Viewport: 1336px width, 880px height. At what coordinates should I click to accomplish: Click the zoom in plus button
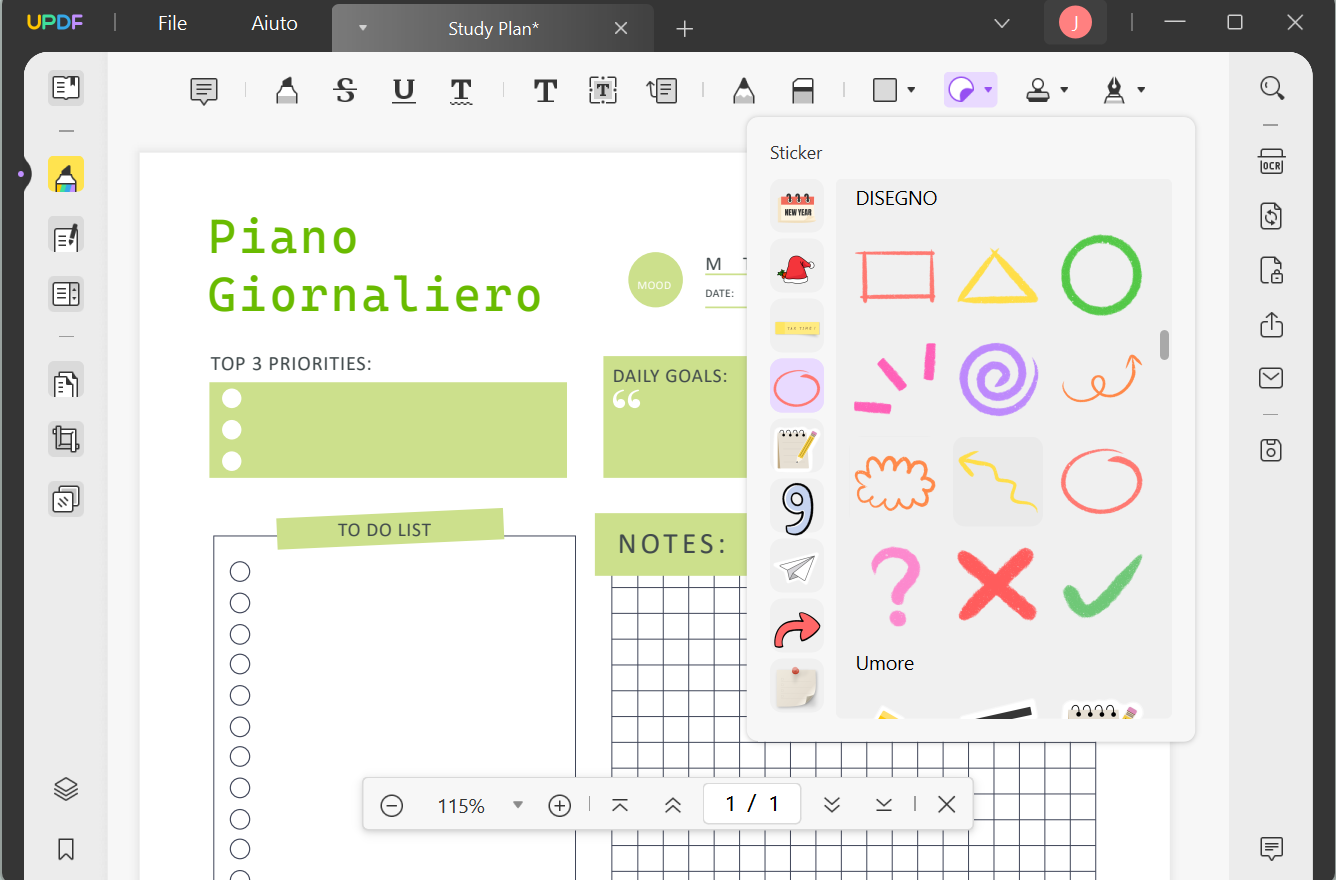point(560,805)
